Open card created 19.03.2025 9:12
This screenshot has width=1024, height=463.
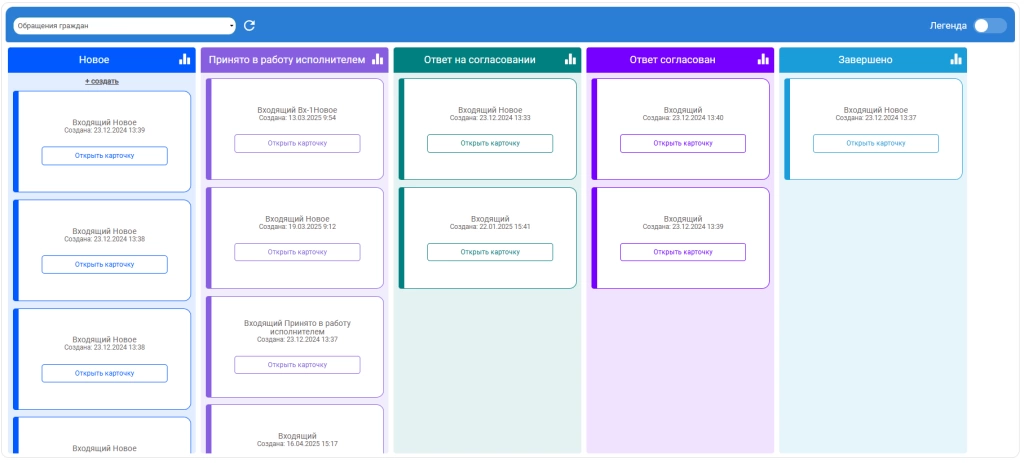pyautogui.click(x=297, y=252)
